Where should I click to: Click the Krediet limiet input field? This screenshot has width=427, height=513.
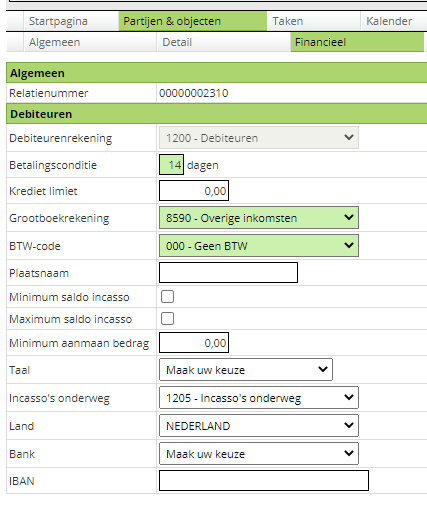point(194,191)
